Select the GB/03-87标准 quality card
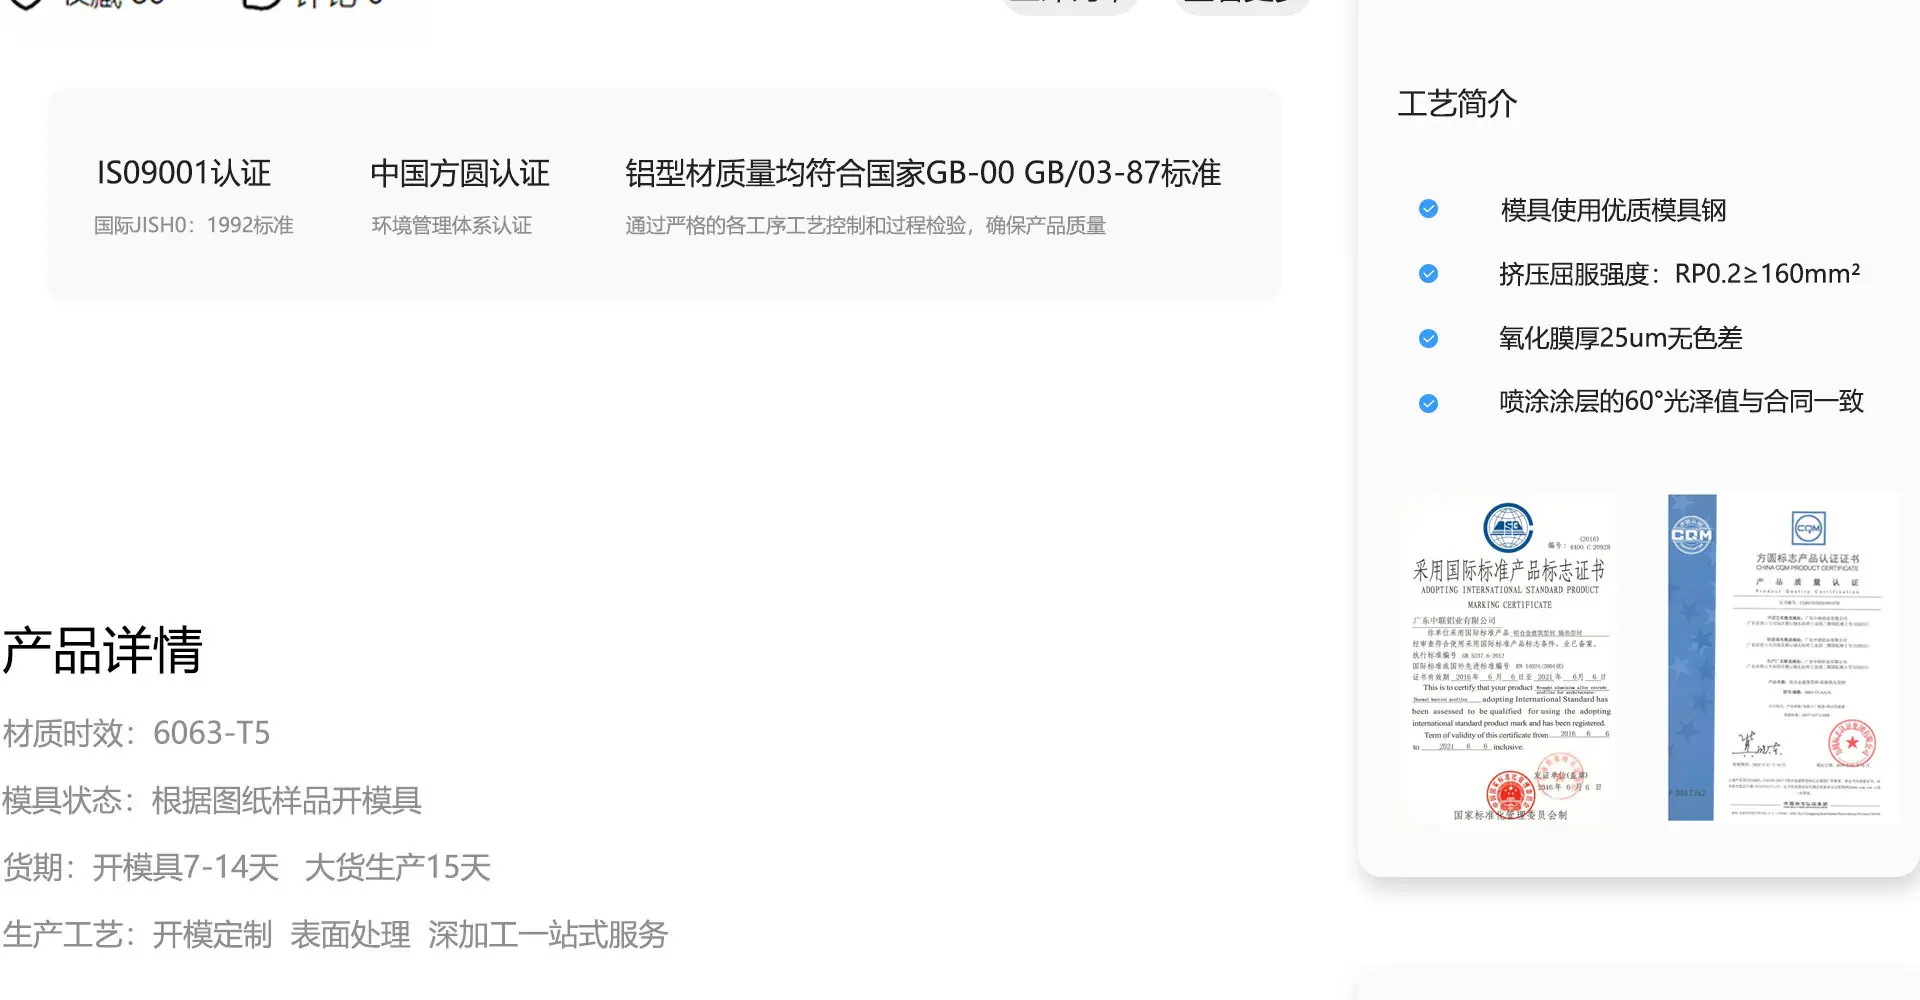 tap(922, 195)
